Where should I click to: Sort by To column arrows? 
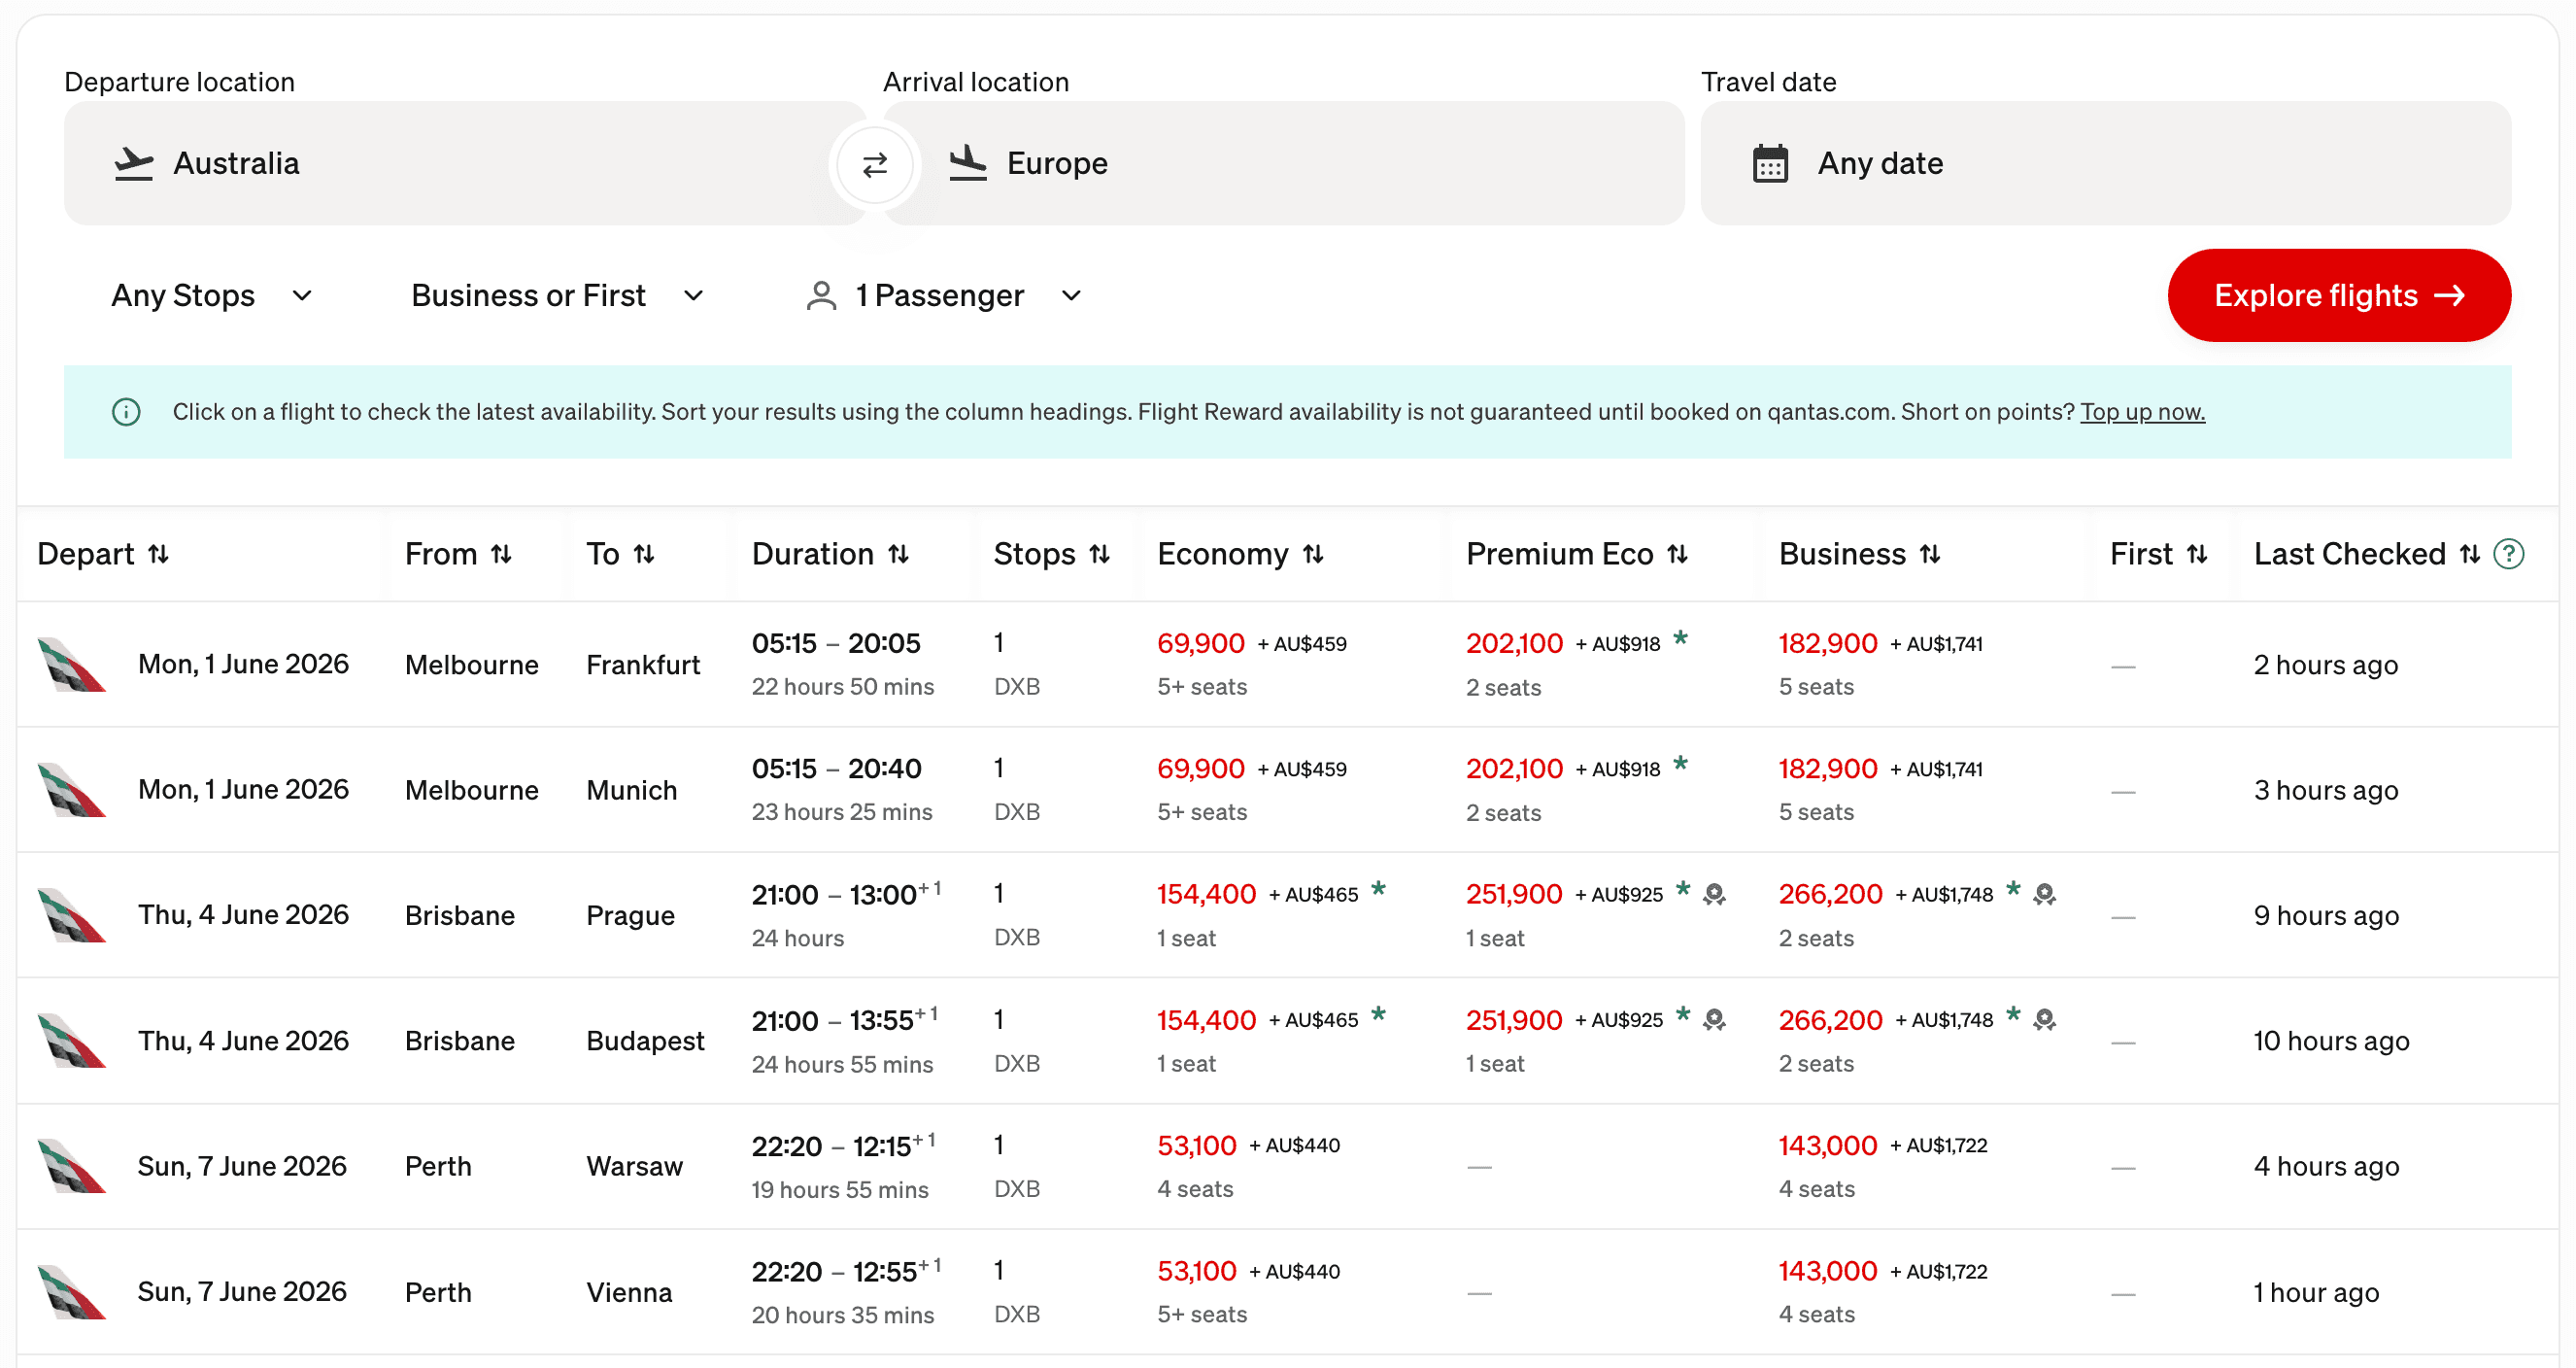(x=644, y=554)
